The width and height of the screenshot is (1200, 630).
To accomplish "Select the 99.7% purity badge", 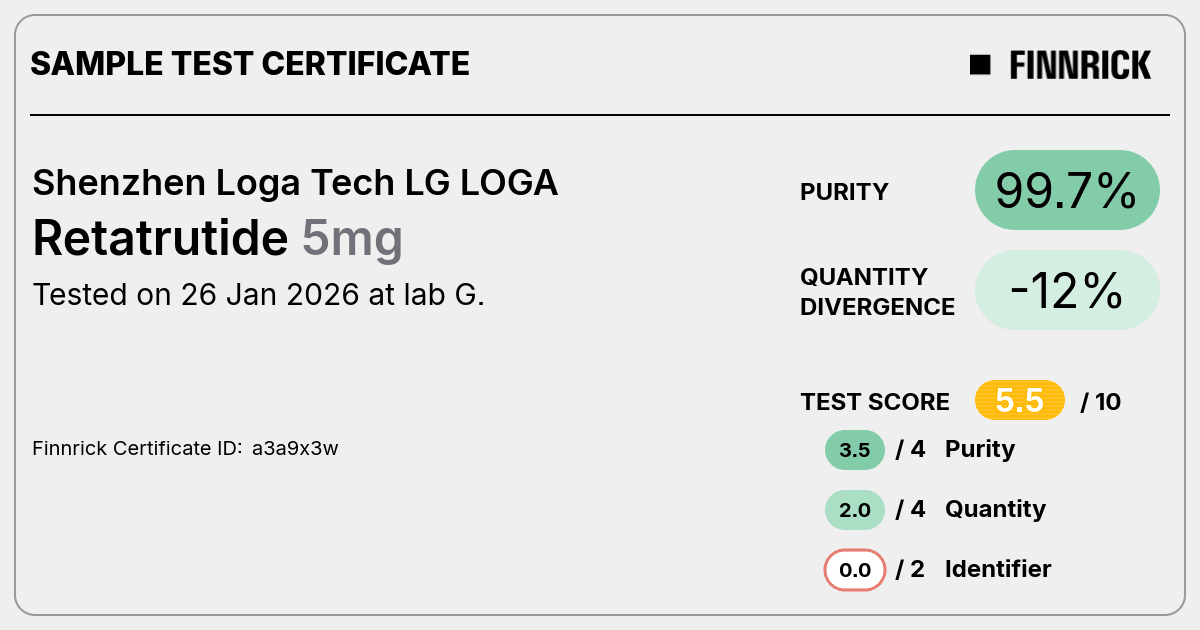I will [x=1067, y=190].
